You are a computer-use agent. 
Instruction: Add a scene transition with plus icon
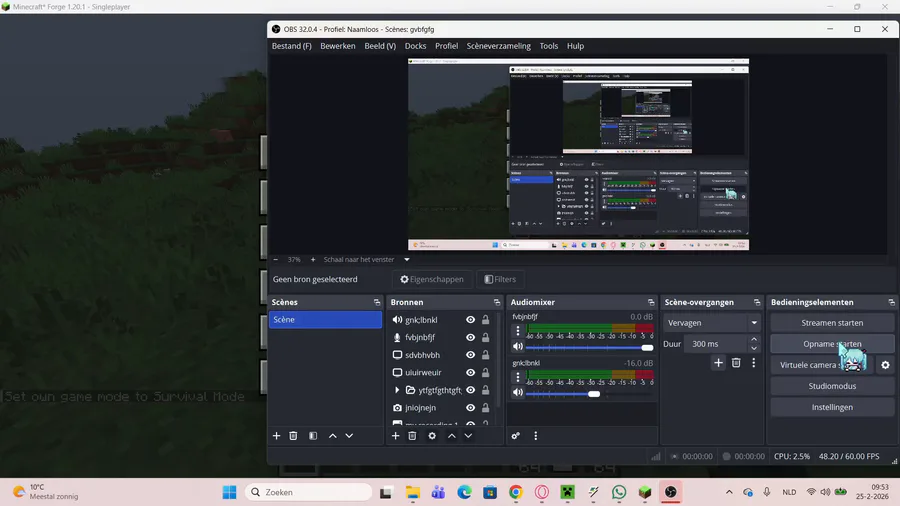[x=718, y=363]
